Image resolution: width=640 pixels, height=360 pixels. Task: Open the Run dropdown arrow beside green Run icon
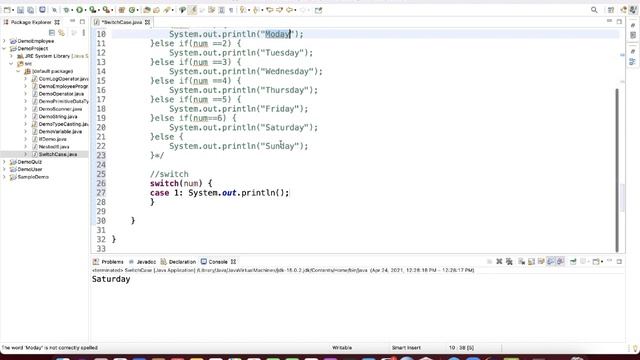[x=86, y=10]
